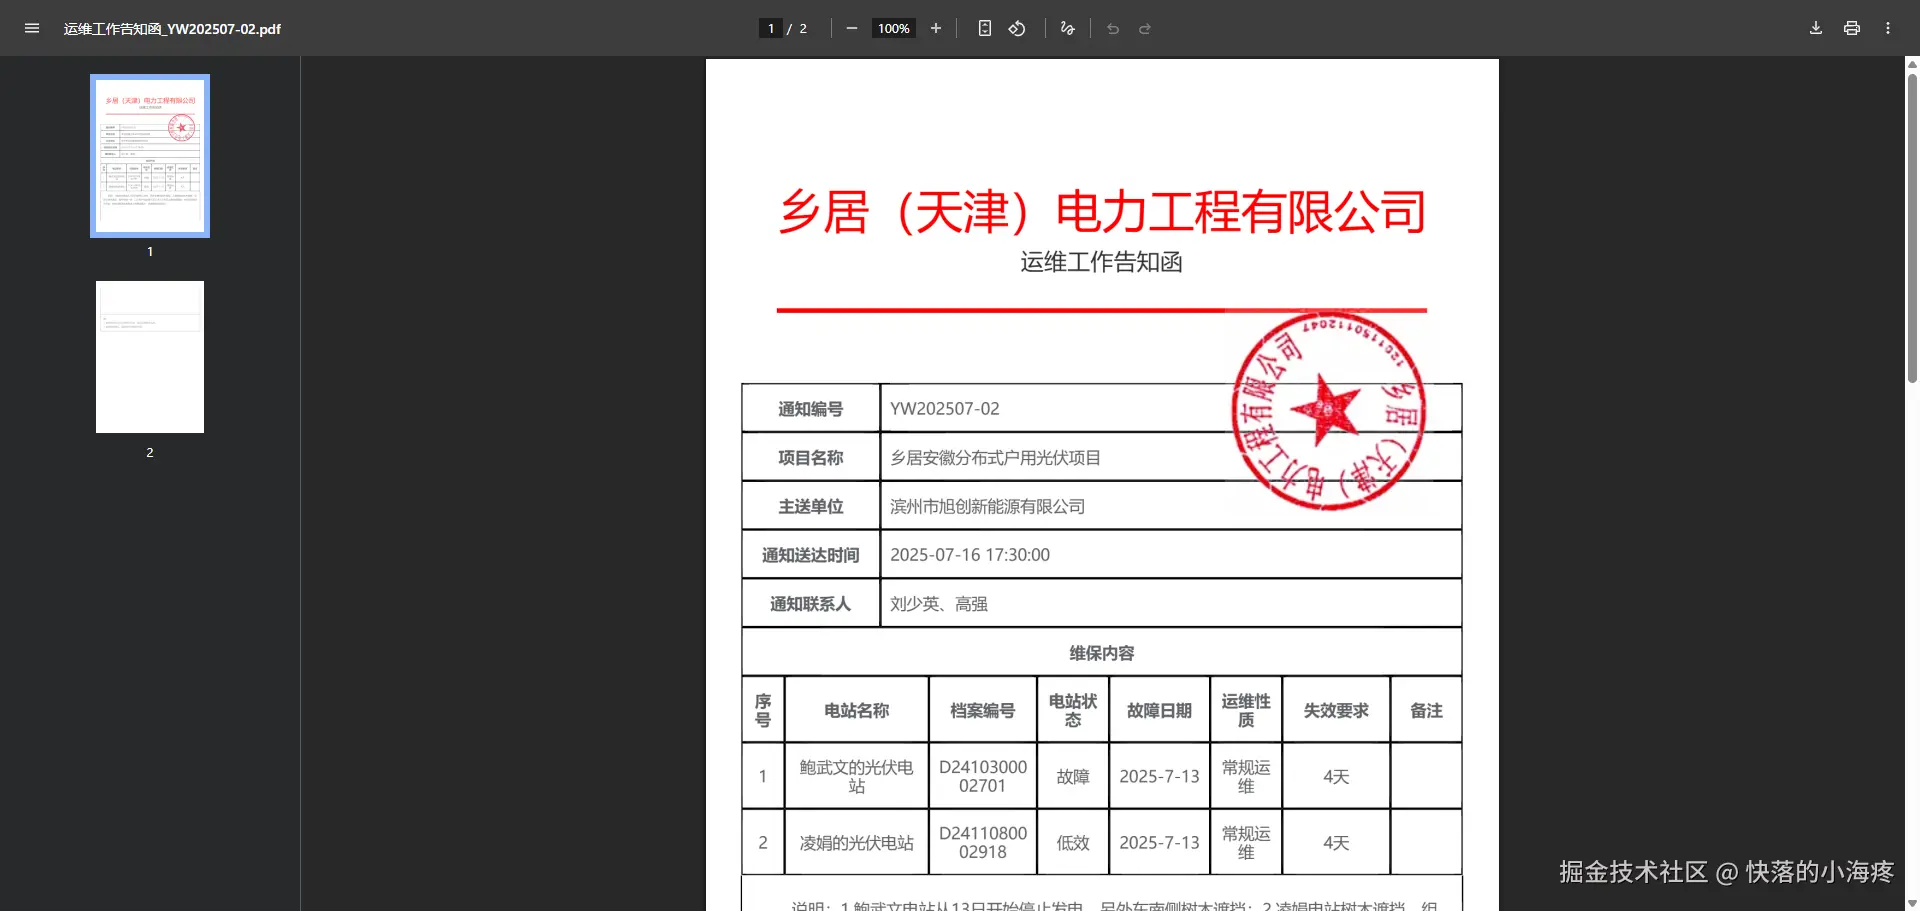This screenshot has height=911, width=1920.
Task: Click the status 低效 in row 2
Action: [1073, 843]
